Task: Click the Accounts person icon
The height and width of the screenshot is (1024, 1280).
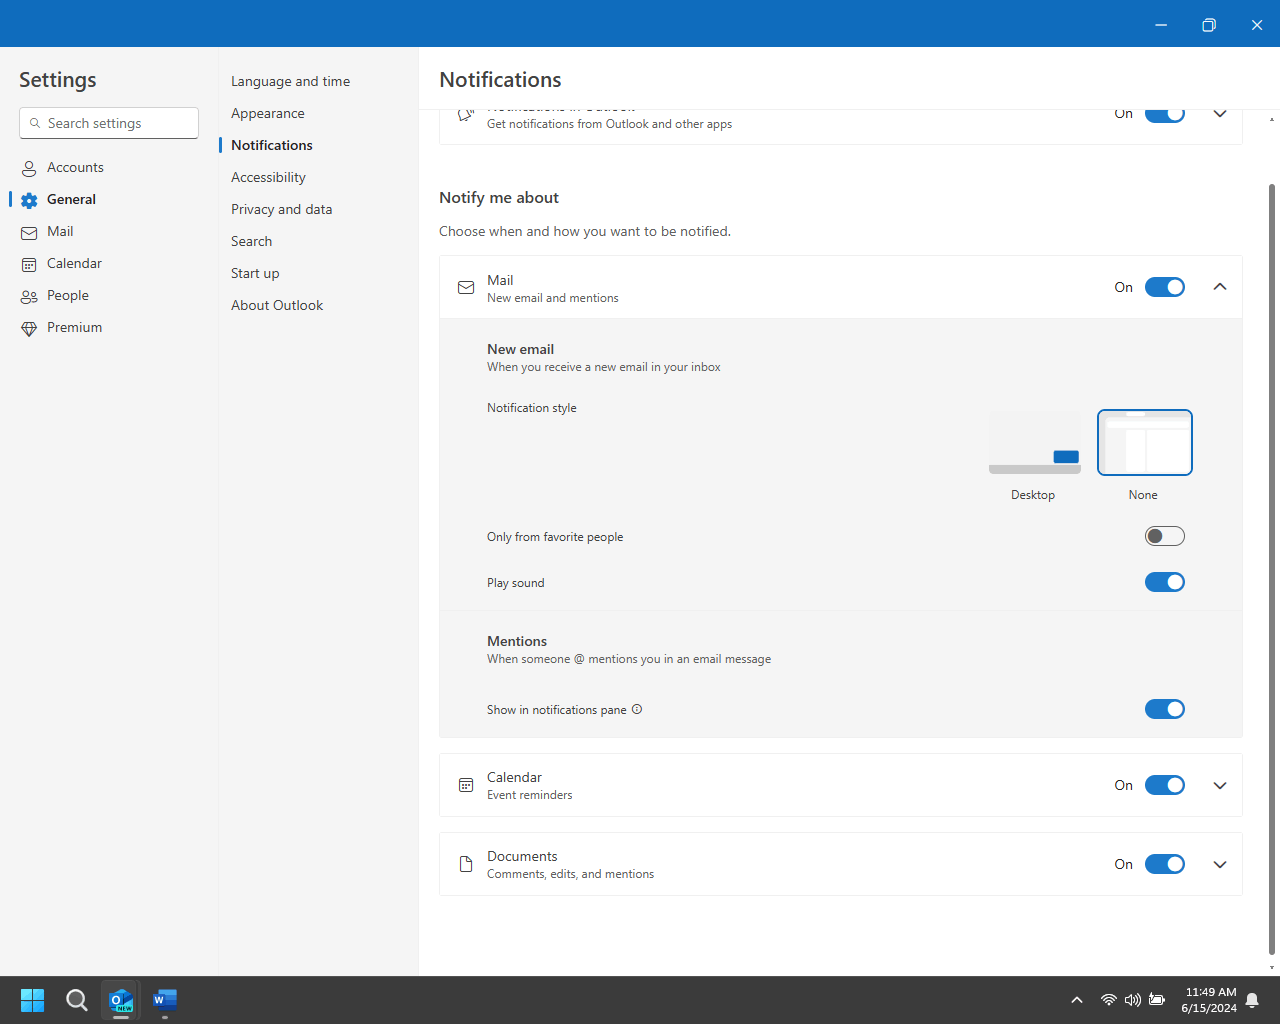Action: pos(29,167)
